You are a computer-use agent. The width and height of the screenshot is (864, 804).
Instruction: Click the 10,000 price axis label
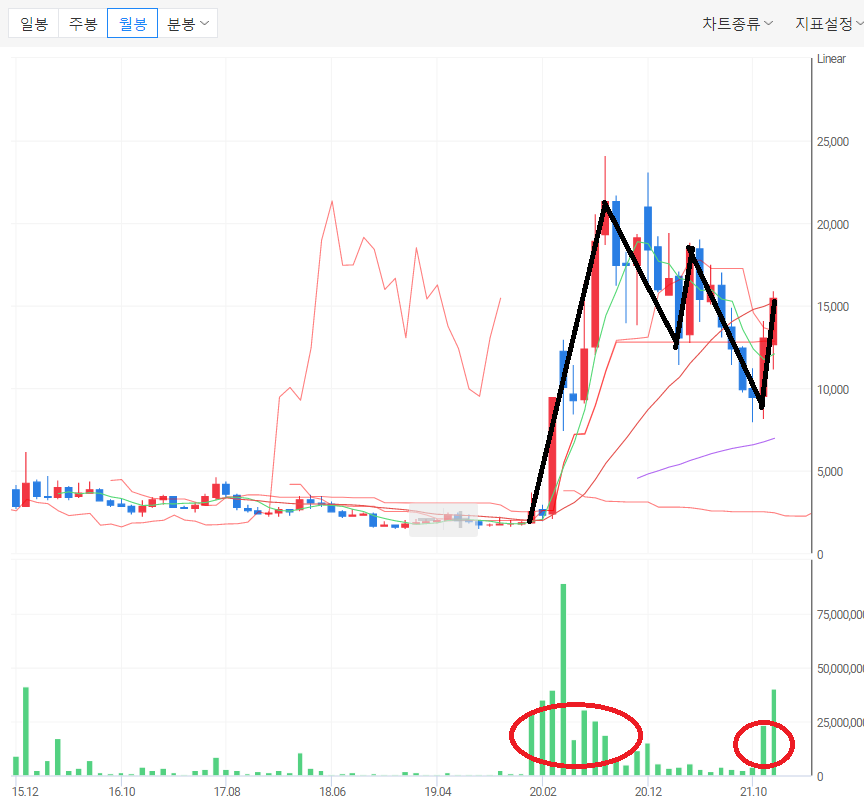833,390
